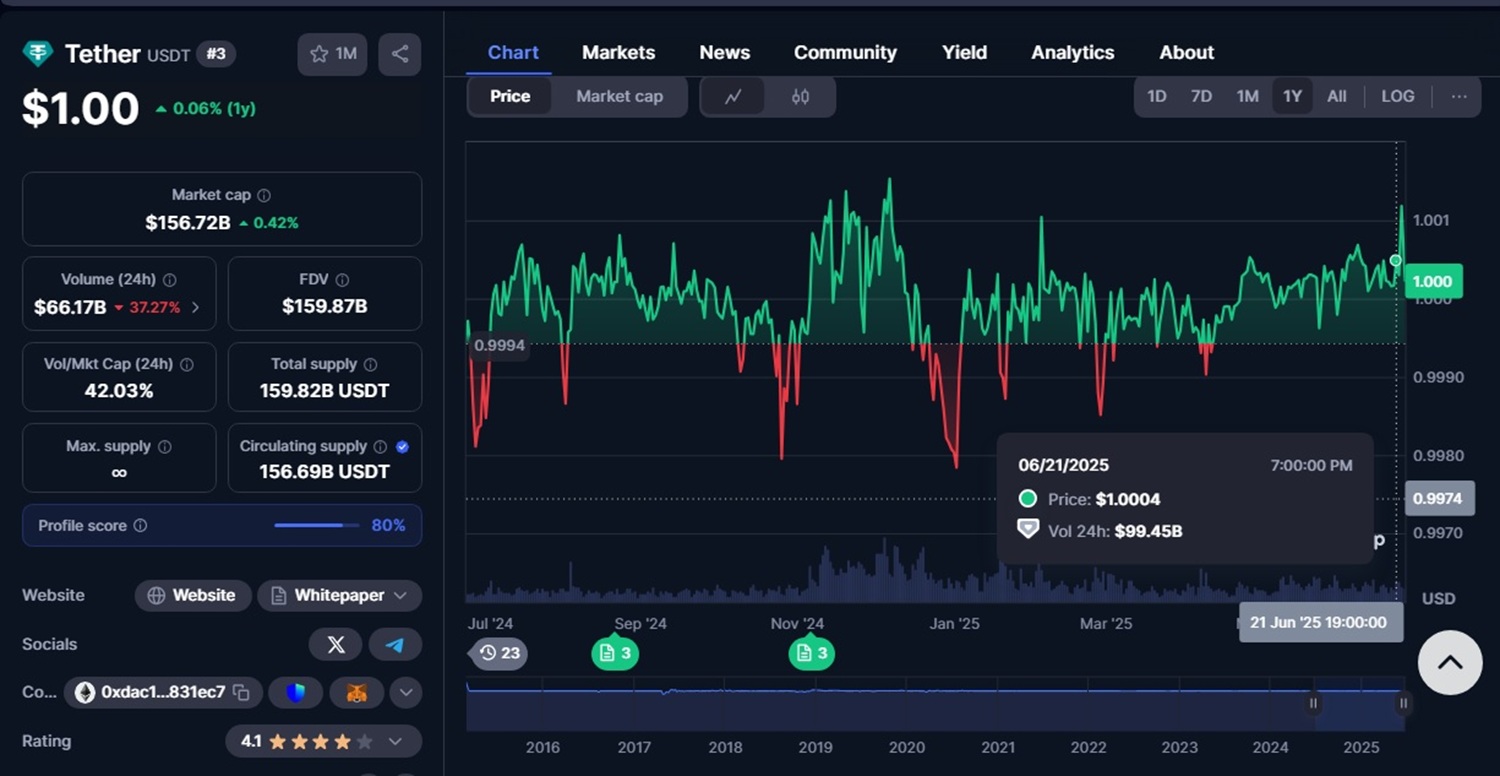The width and height of the screenshot is (1500, 776).
Task: Visit the Tether Website link
Action: [192, 596]
